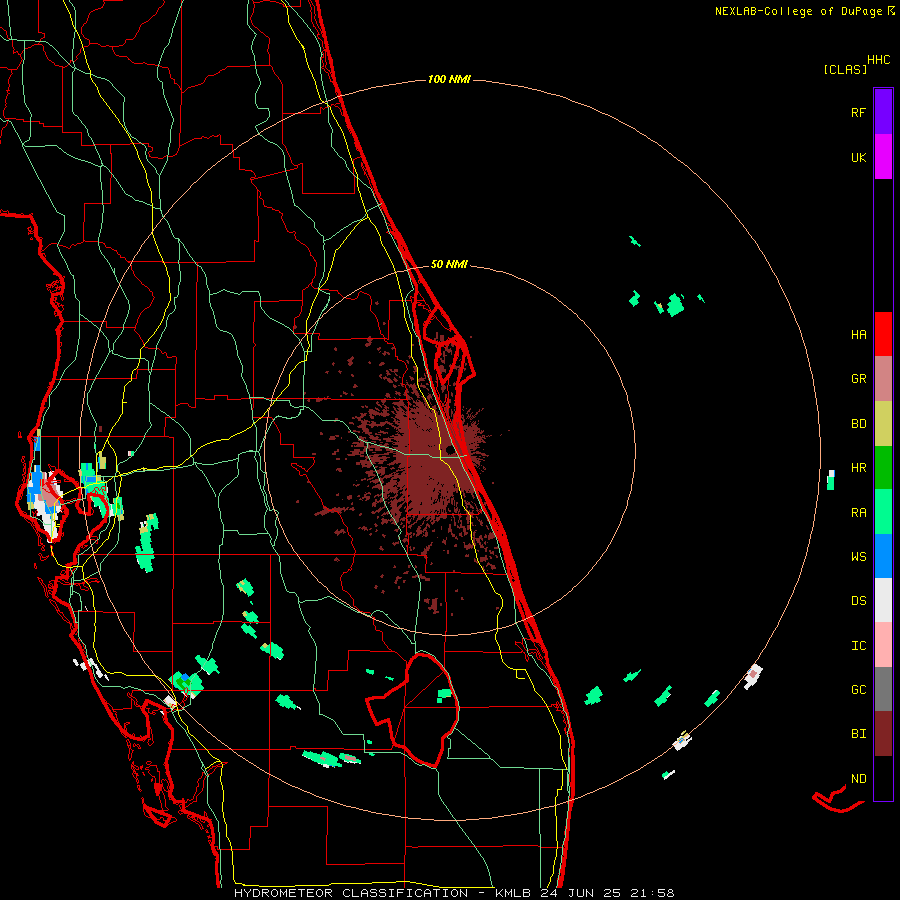
Task: Click the 21:58 timestamp text
Action: pos(651,893)
